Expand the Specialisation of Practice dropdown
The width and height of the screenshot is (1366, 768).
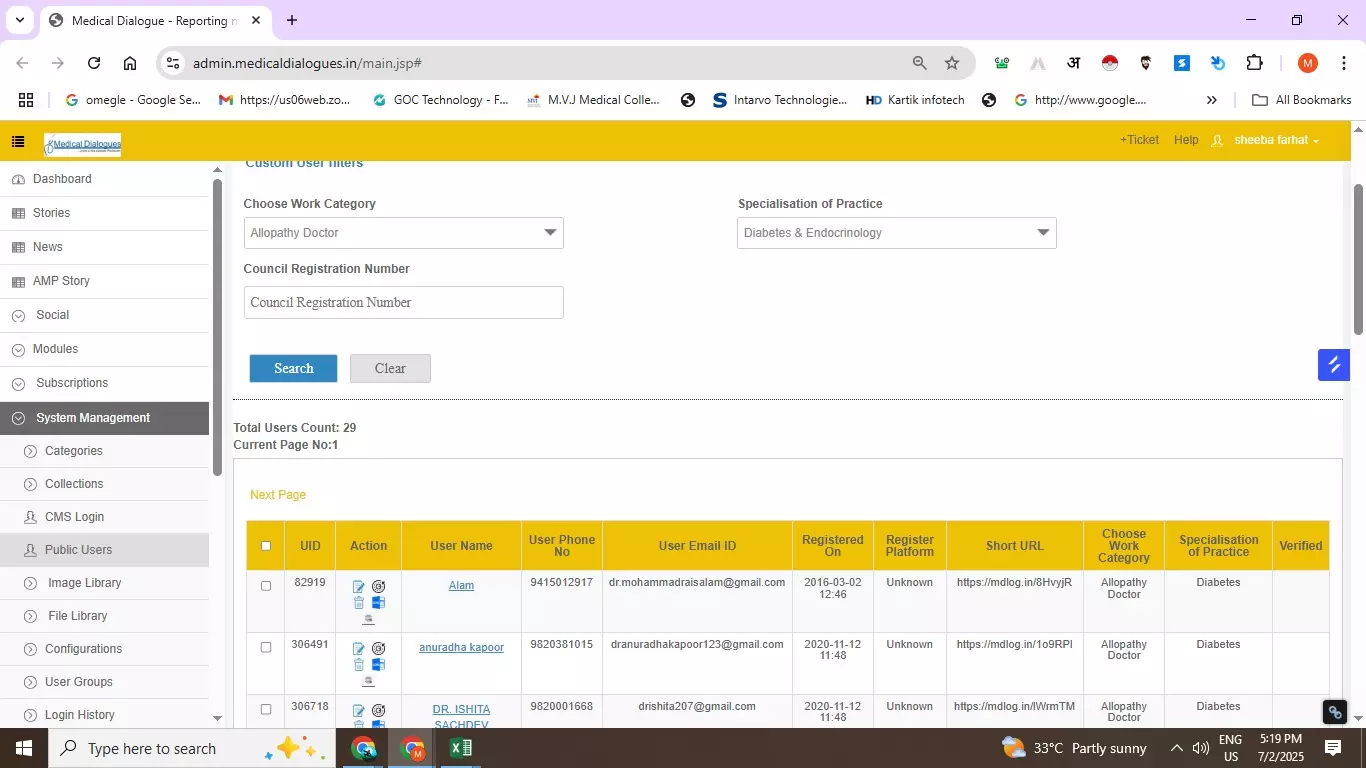pyautogui.click(x=896, y=233)
